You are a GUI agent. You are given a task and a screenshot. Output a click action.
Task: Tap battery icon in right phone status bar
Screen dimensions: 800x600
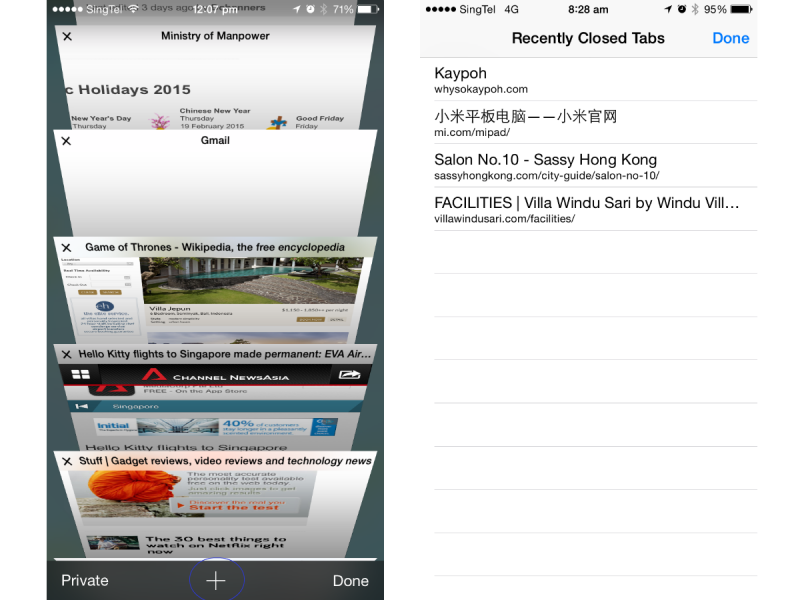coord(742,9)
